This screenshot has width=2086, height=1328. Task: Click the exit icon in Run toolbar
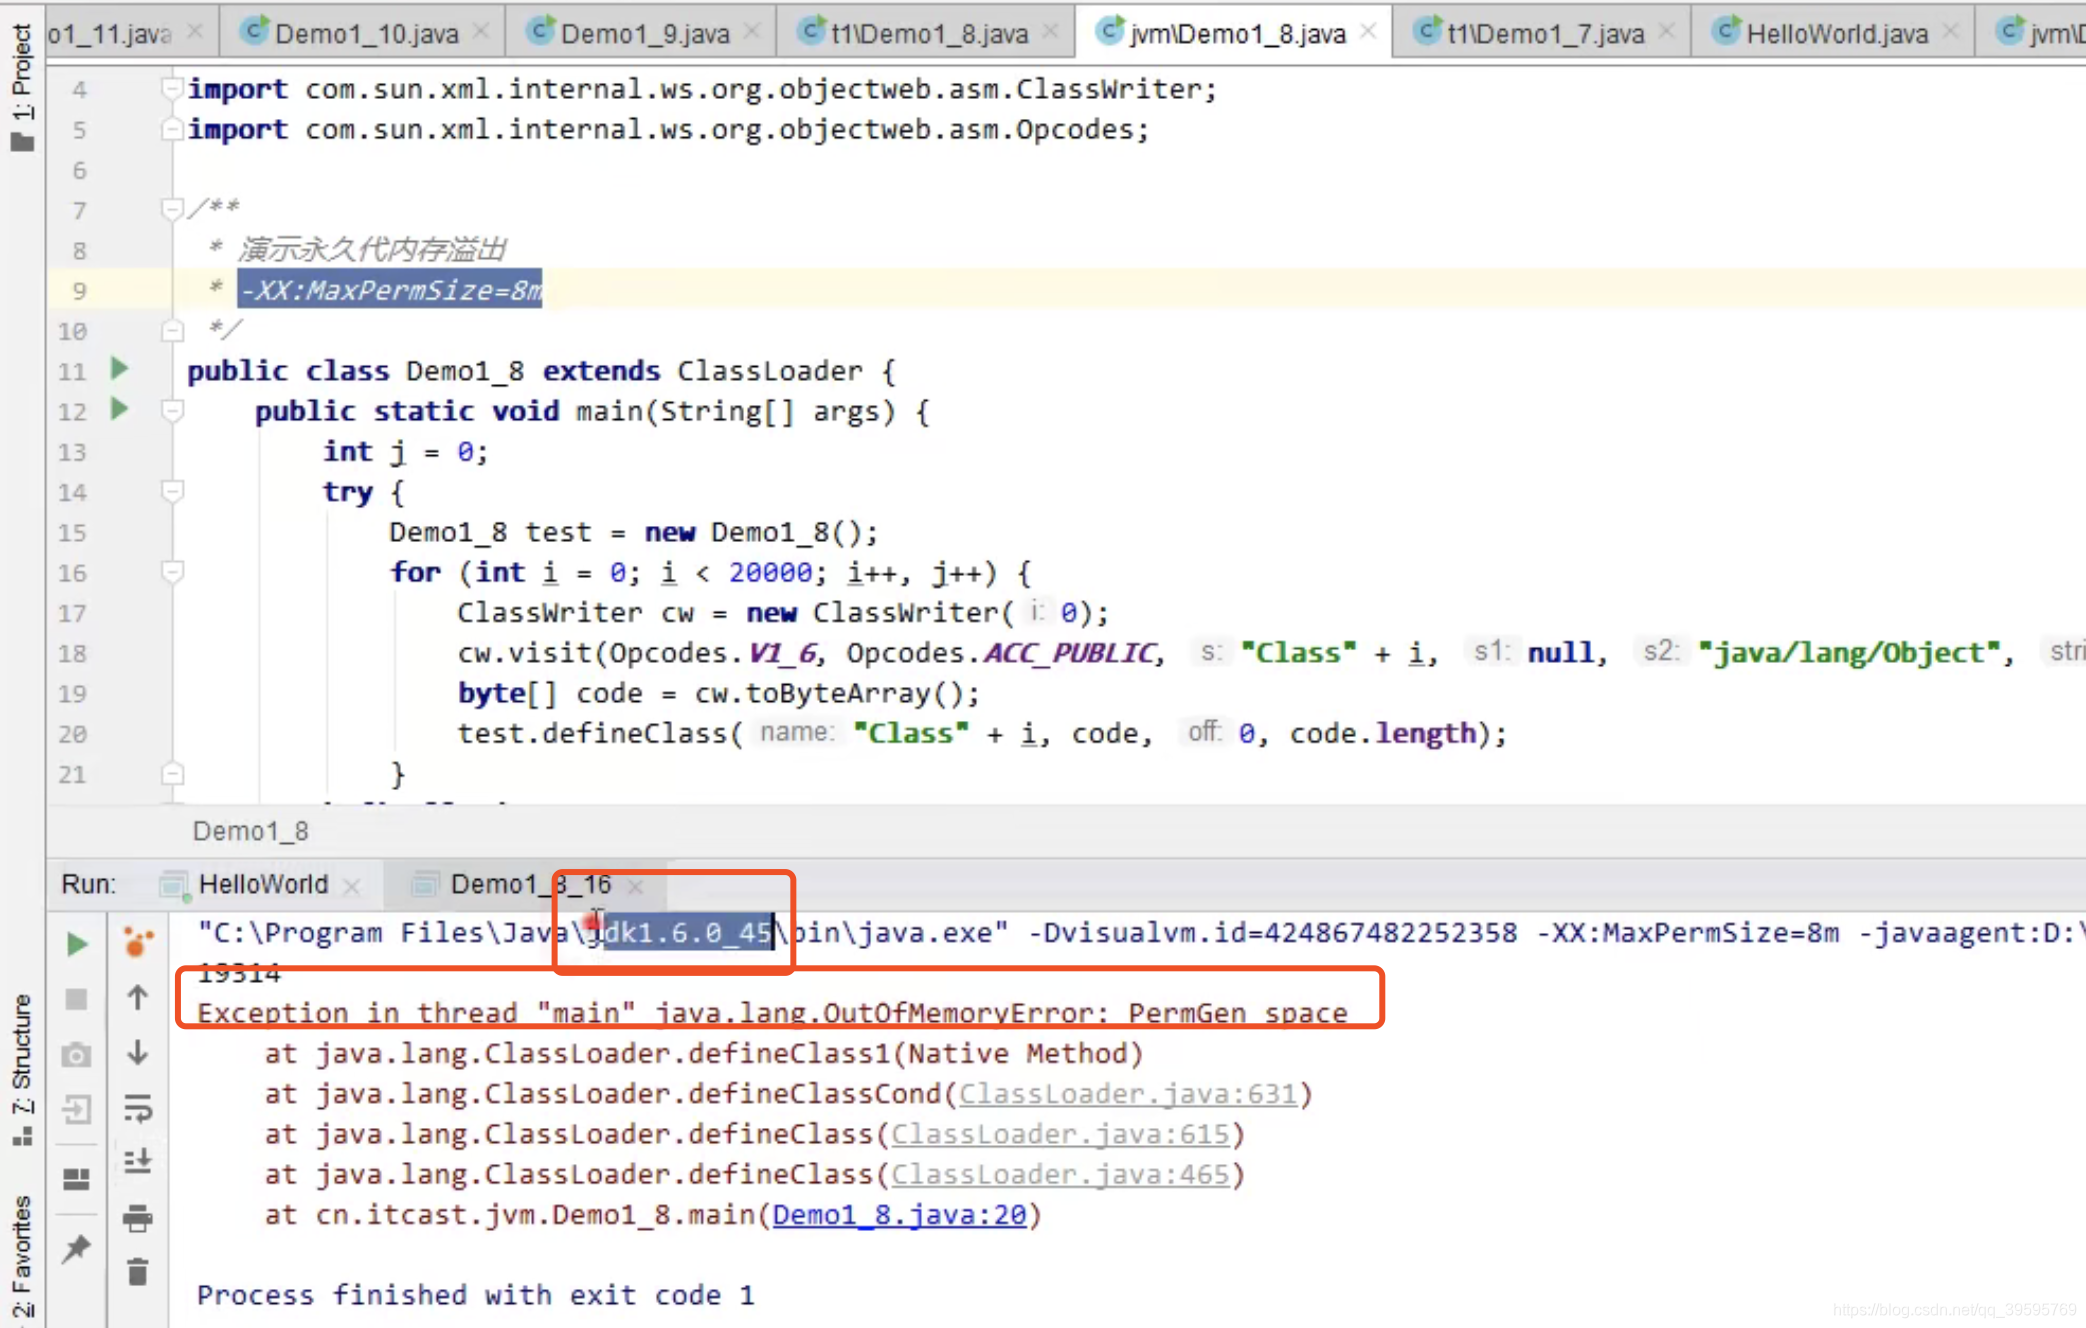coord(76,1109)
